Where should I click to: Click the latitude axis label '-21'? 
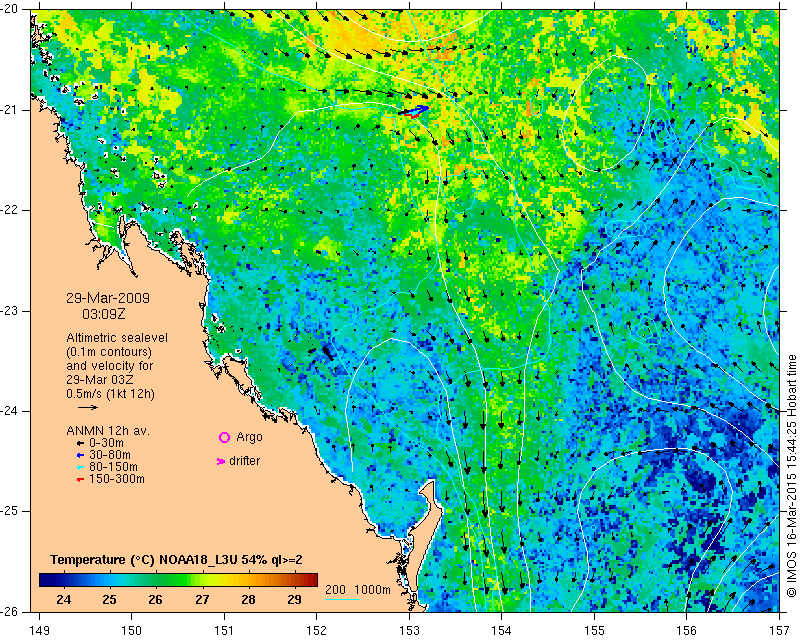10,110
